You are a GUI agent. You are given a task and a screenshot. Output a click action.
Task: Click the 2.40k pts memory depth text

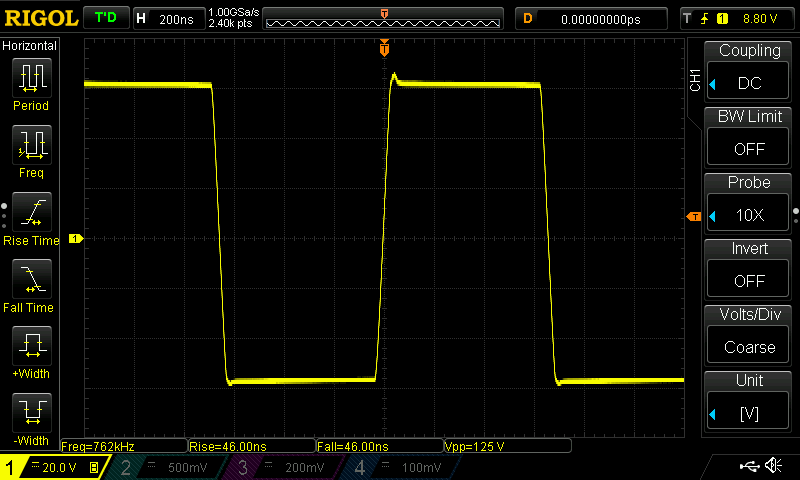(x=231, y=23)
